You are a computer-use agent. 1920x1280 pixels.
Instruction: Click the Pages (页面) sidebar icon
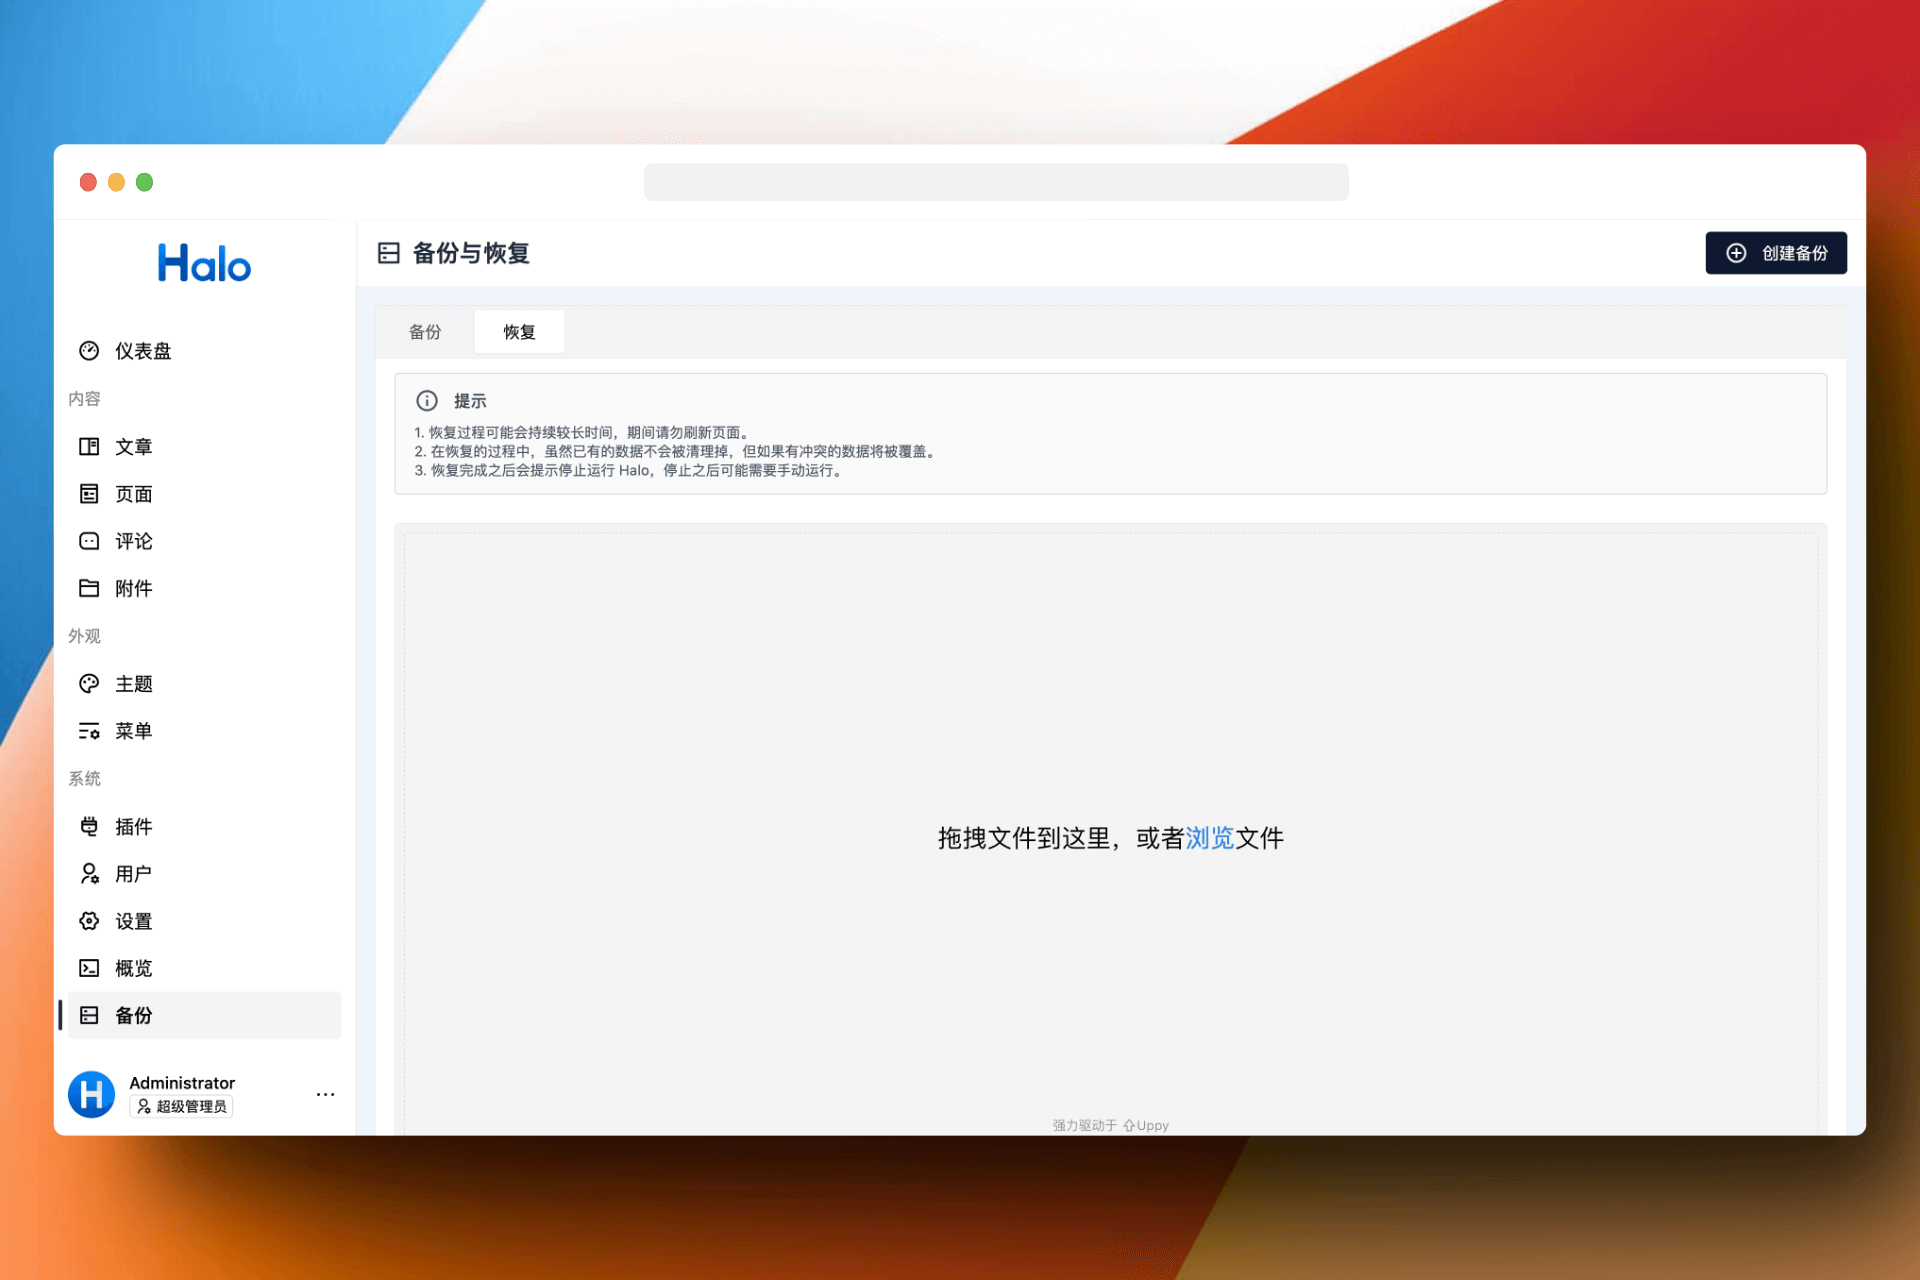(x=89, y=494)
